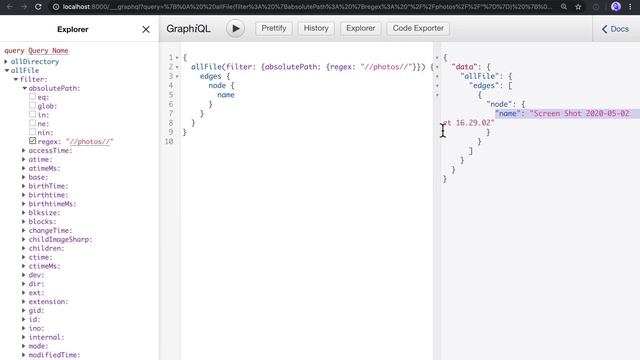Run the GraphQL query with the play button
The width and height of the screenshot is (640, 360).
[x=236, y=29]
